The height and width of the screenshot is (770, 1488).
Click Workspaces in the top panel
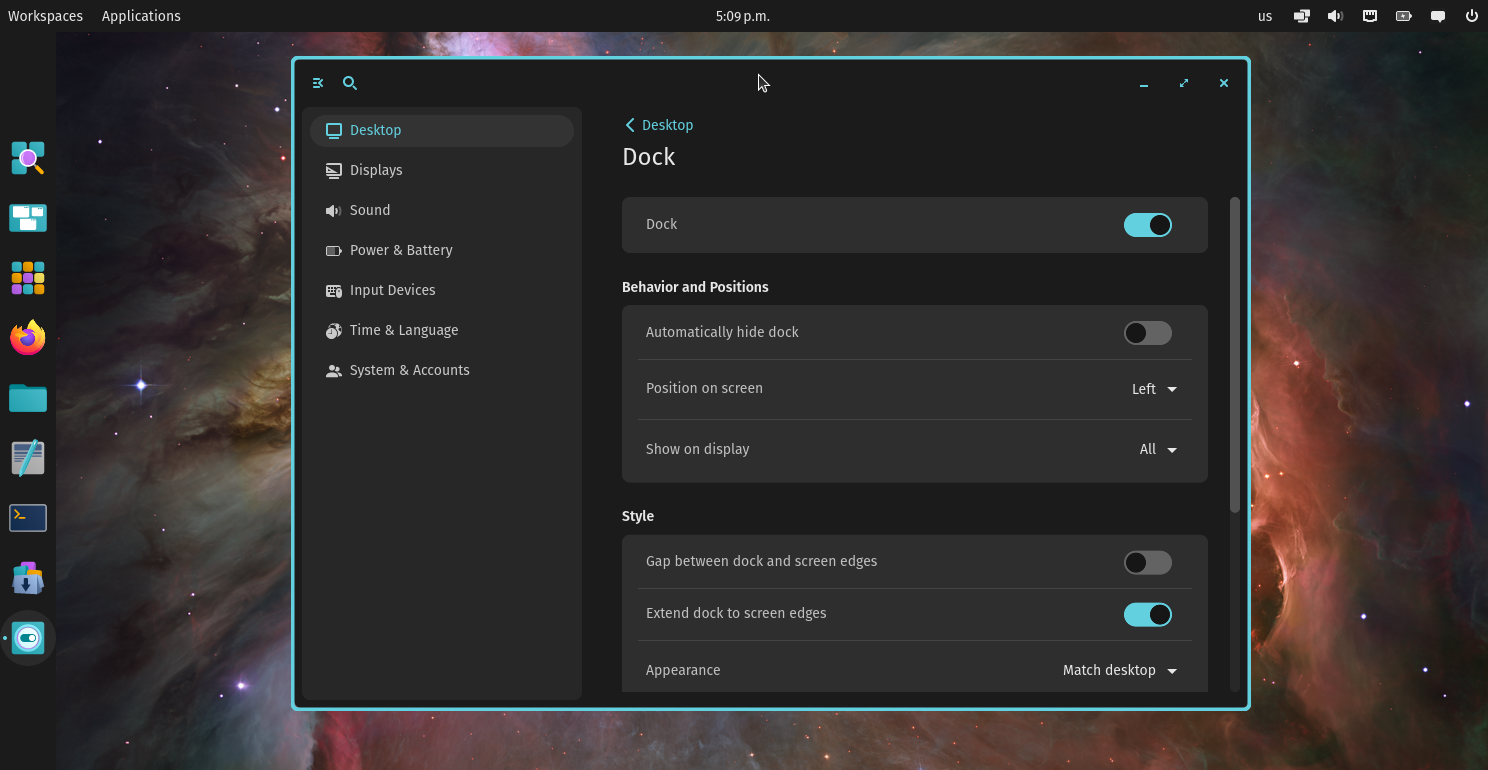click(45, 16)
